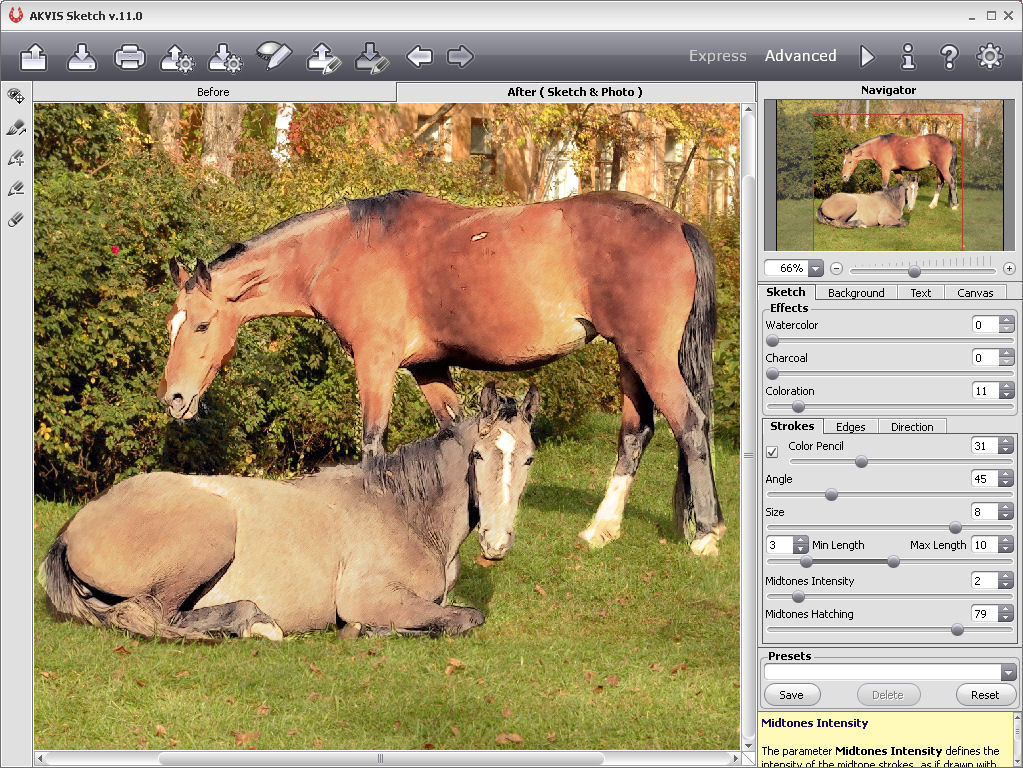The image size is (1023, 768).
Task: Toggle the Color Pencil checkbox
Action: pyautogui.click(x=772, y=452)
